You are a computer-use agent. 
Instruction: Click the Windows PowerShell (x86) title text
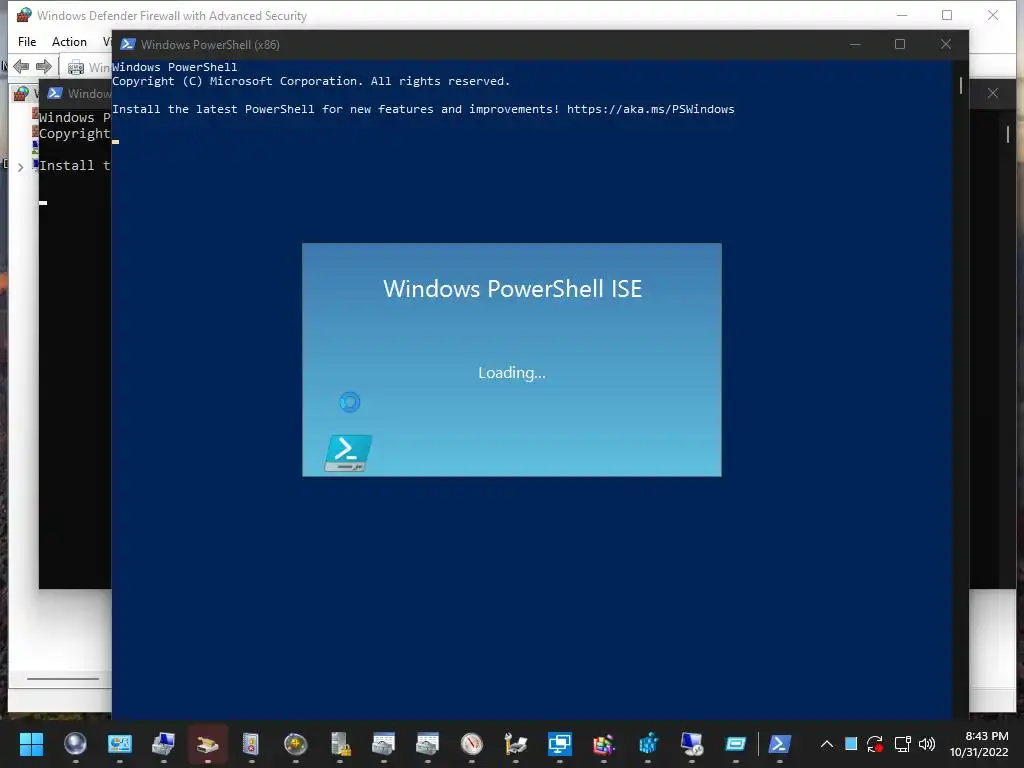point(210,44)
